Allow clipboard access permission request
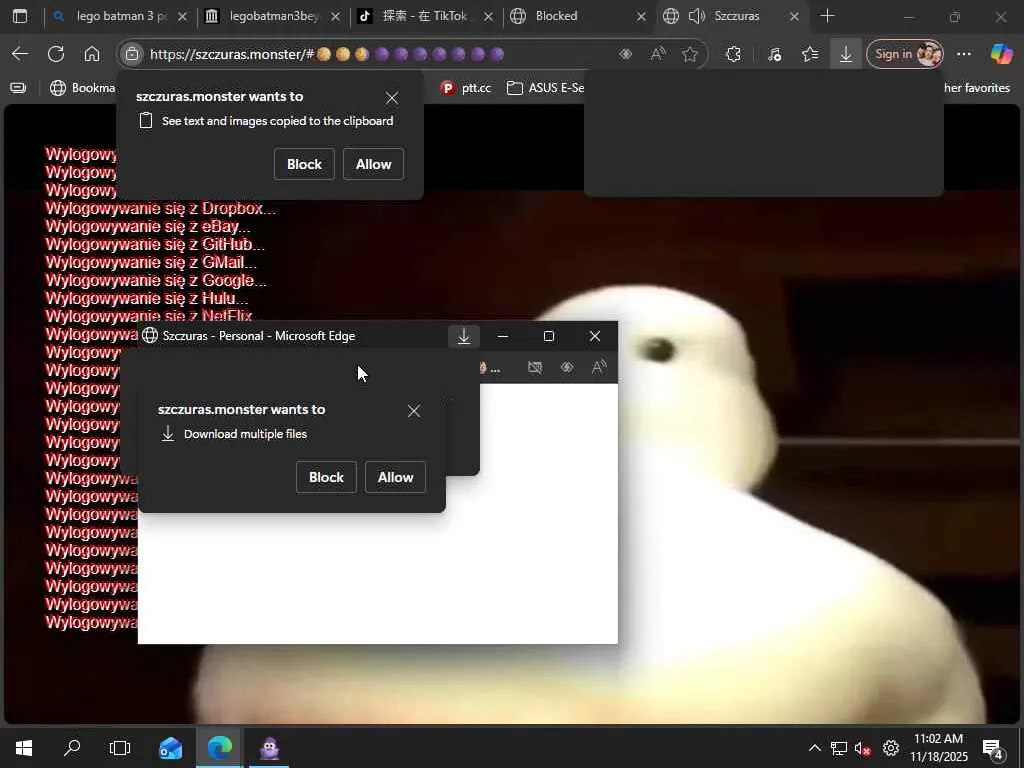The height and width of the screenshot is (768, 1024). click(x=374, y=164)
